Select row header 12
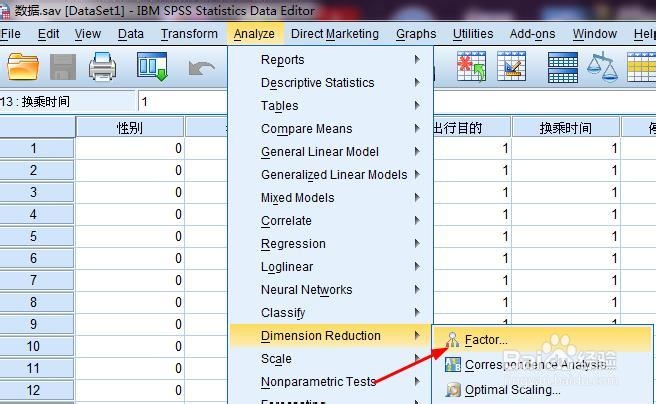656x404 pixels. point(37,390)
